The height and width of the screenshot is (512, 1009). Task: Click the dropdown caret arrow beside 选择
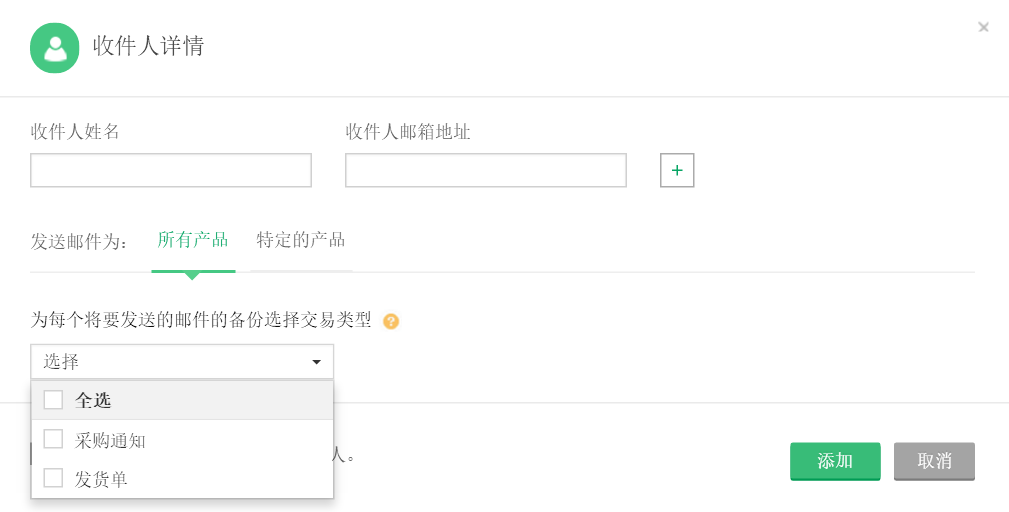(316, 362)
